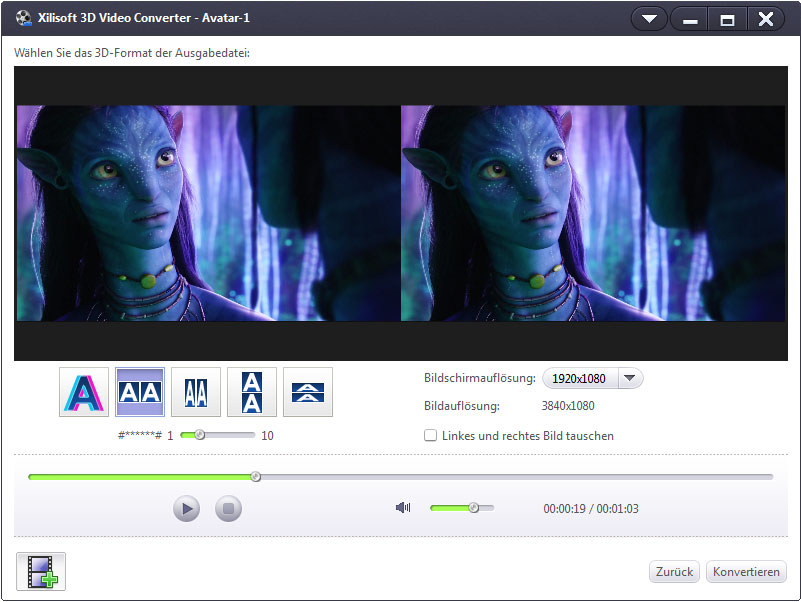Click the right preview video image
801x602 pixels.
pyautogui.click(x=593, y=213)
